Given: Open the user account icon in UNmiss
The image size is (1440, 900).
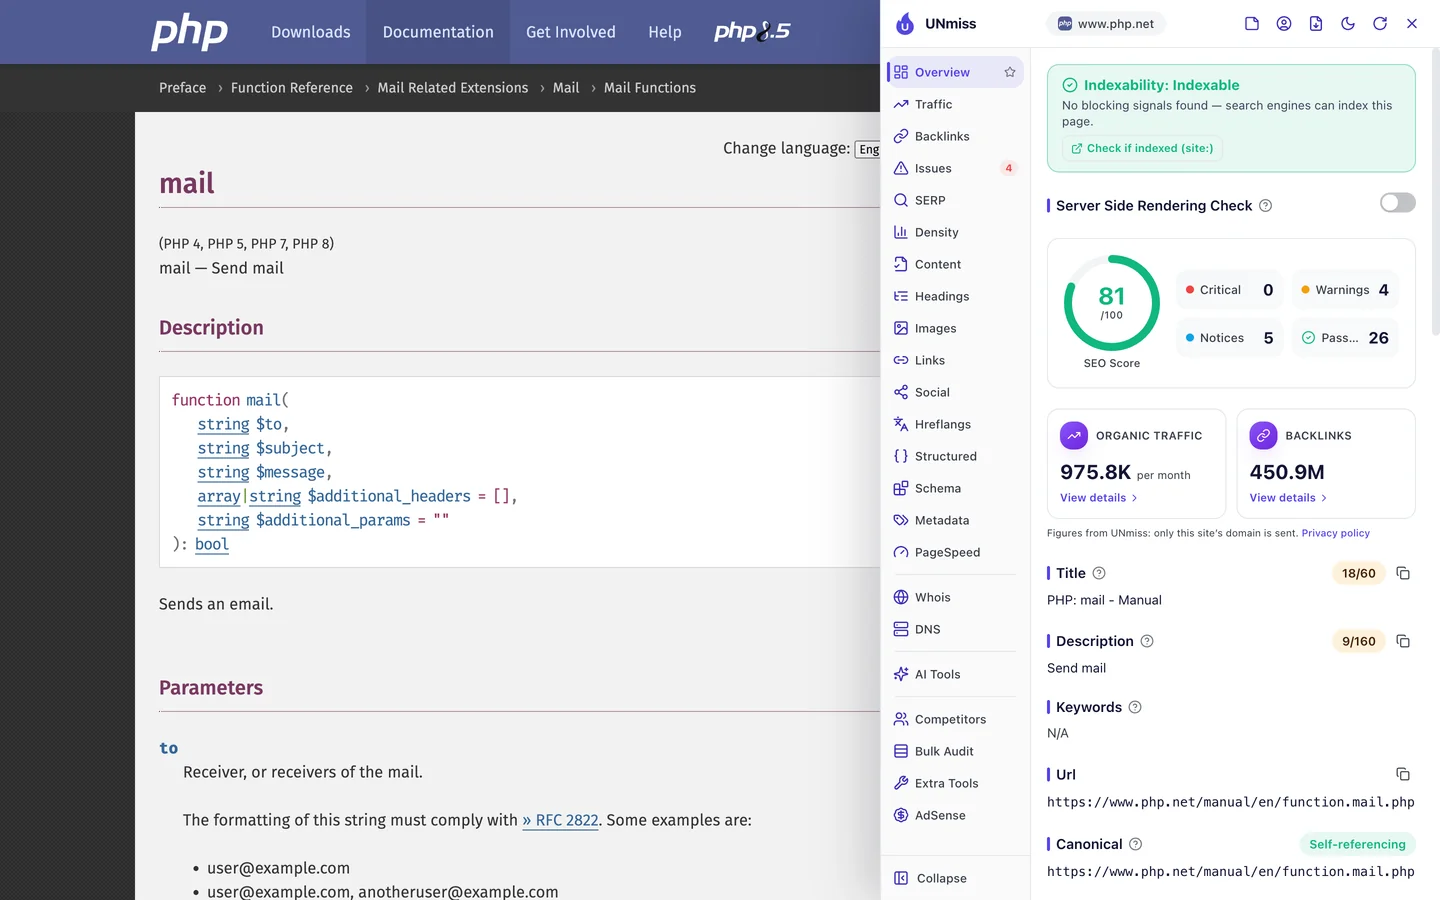Looking at the screenshot, I should click(x=1284, y=24).
